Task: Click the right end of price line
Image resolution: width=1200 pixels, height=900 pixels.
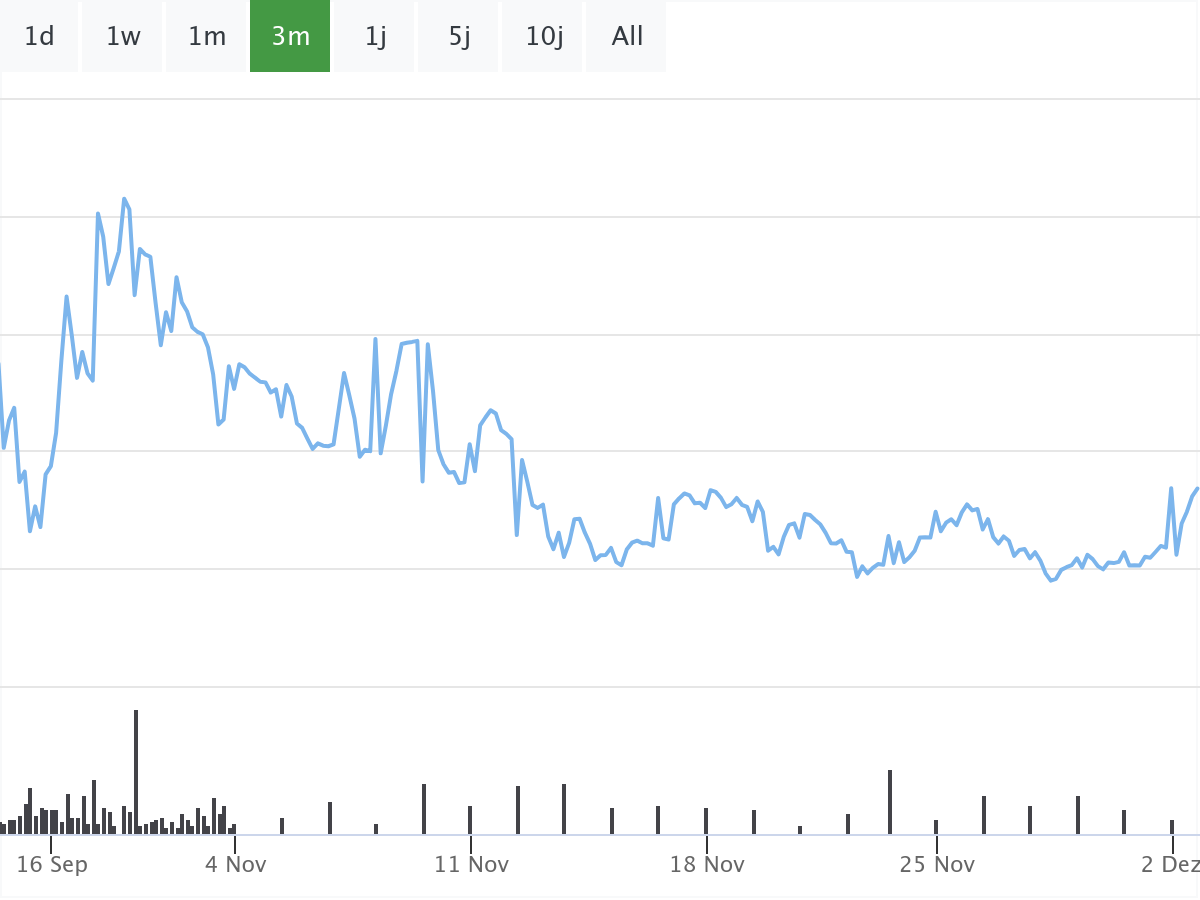Action: coord(1197,488)
